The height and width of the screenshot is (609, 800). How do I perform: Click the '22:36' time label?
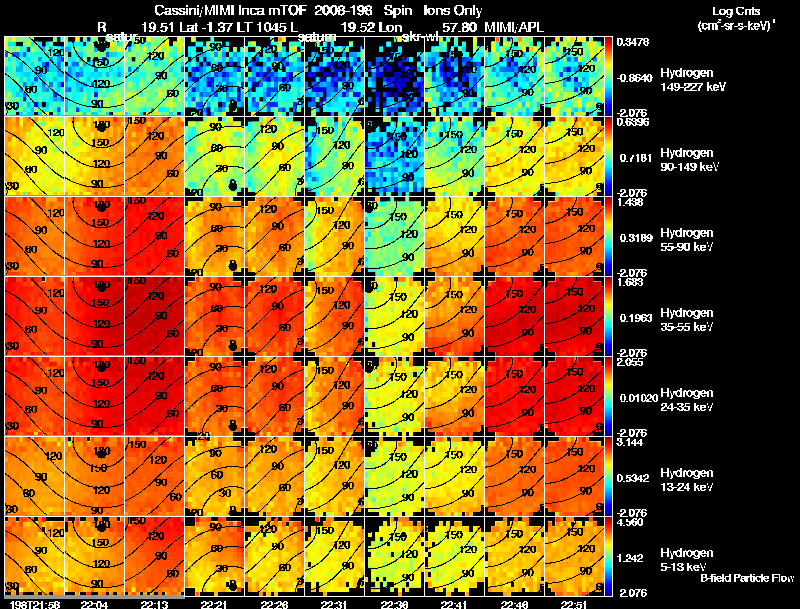click(394, 604)
